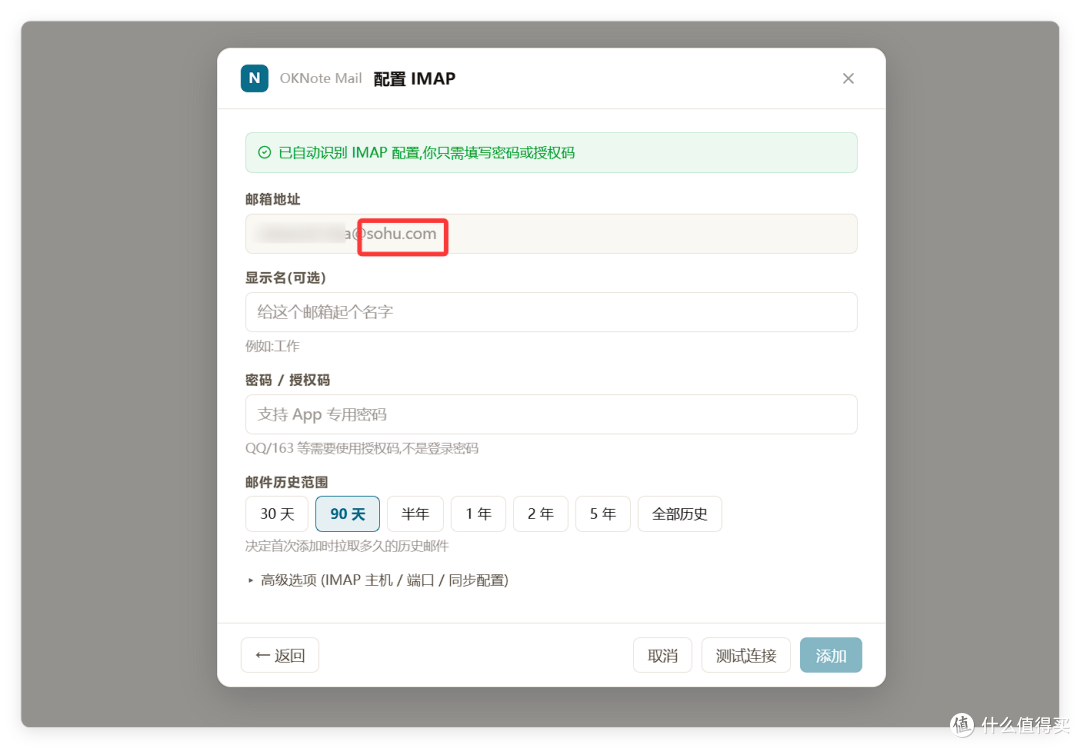This screenshot has height=748, width=1080.
Task: Click the 添加 add button
Action: (831, 655)
